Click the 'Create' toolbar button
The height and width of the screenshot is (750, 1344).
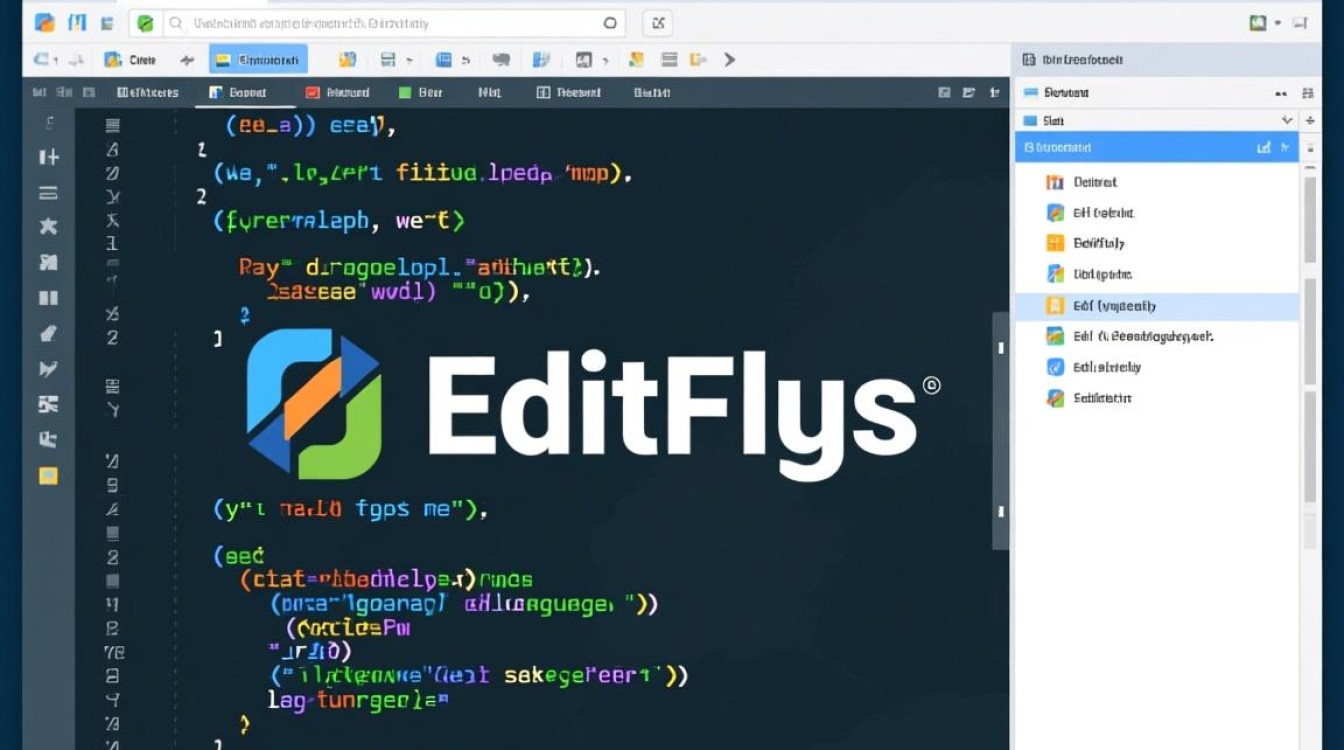click(130, 60)
